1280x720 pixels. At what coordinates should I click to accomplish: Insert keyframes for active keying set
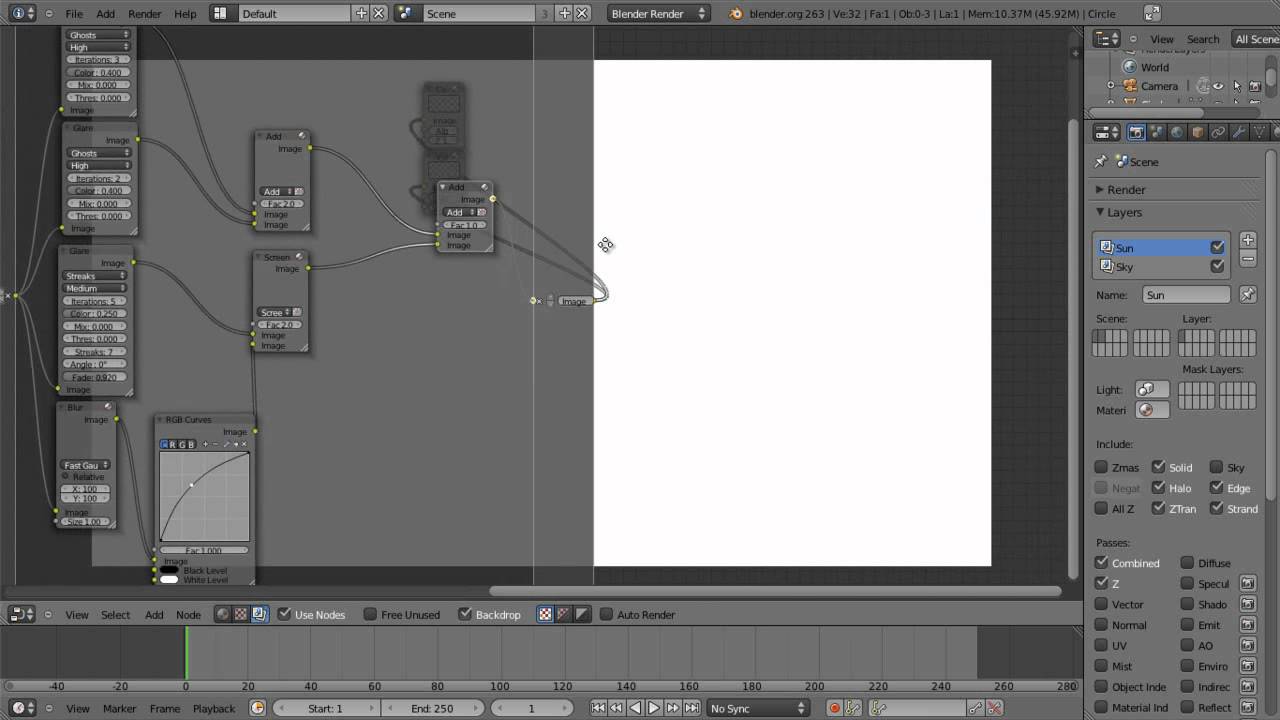tap(976, 708)
